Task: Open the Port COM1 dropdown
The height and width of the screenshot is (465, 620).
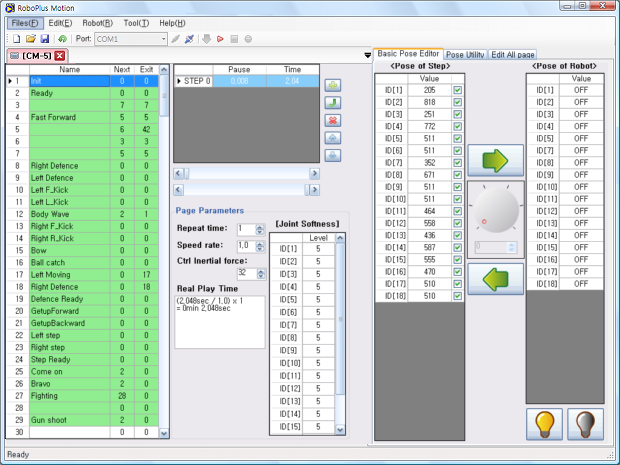Action: point(162,39)
